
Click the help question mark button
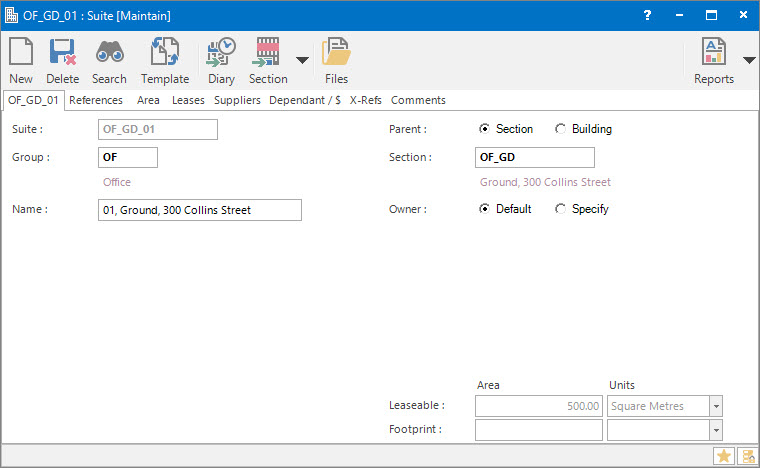(648, 16)
